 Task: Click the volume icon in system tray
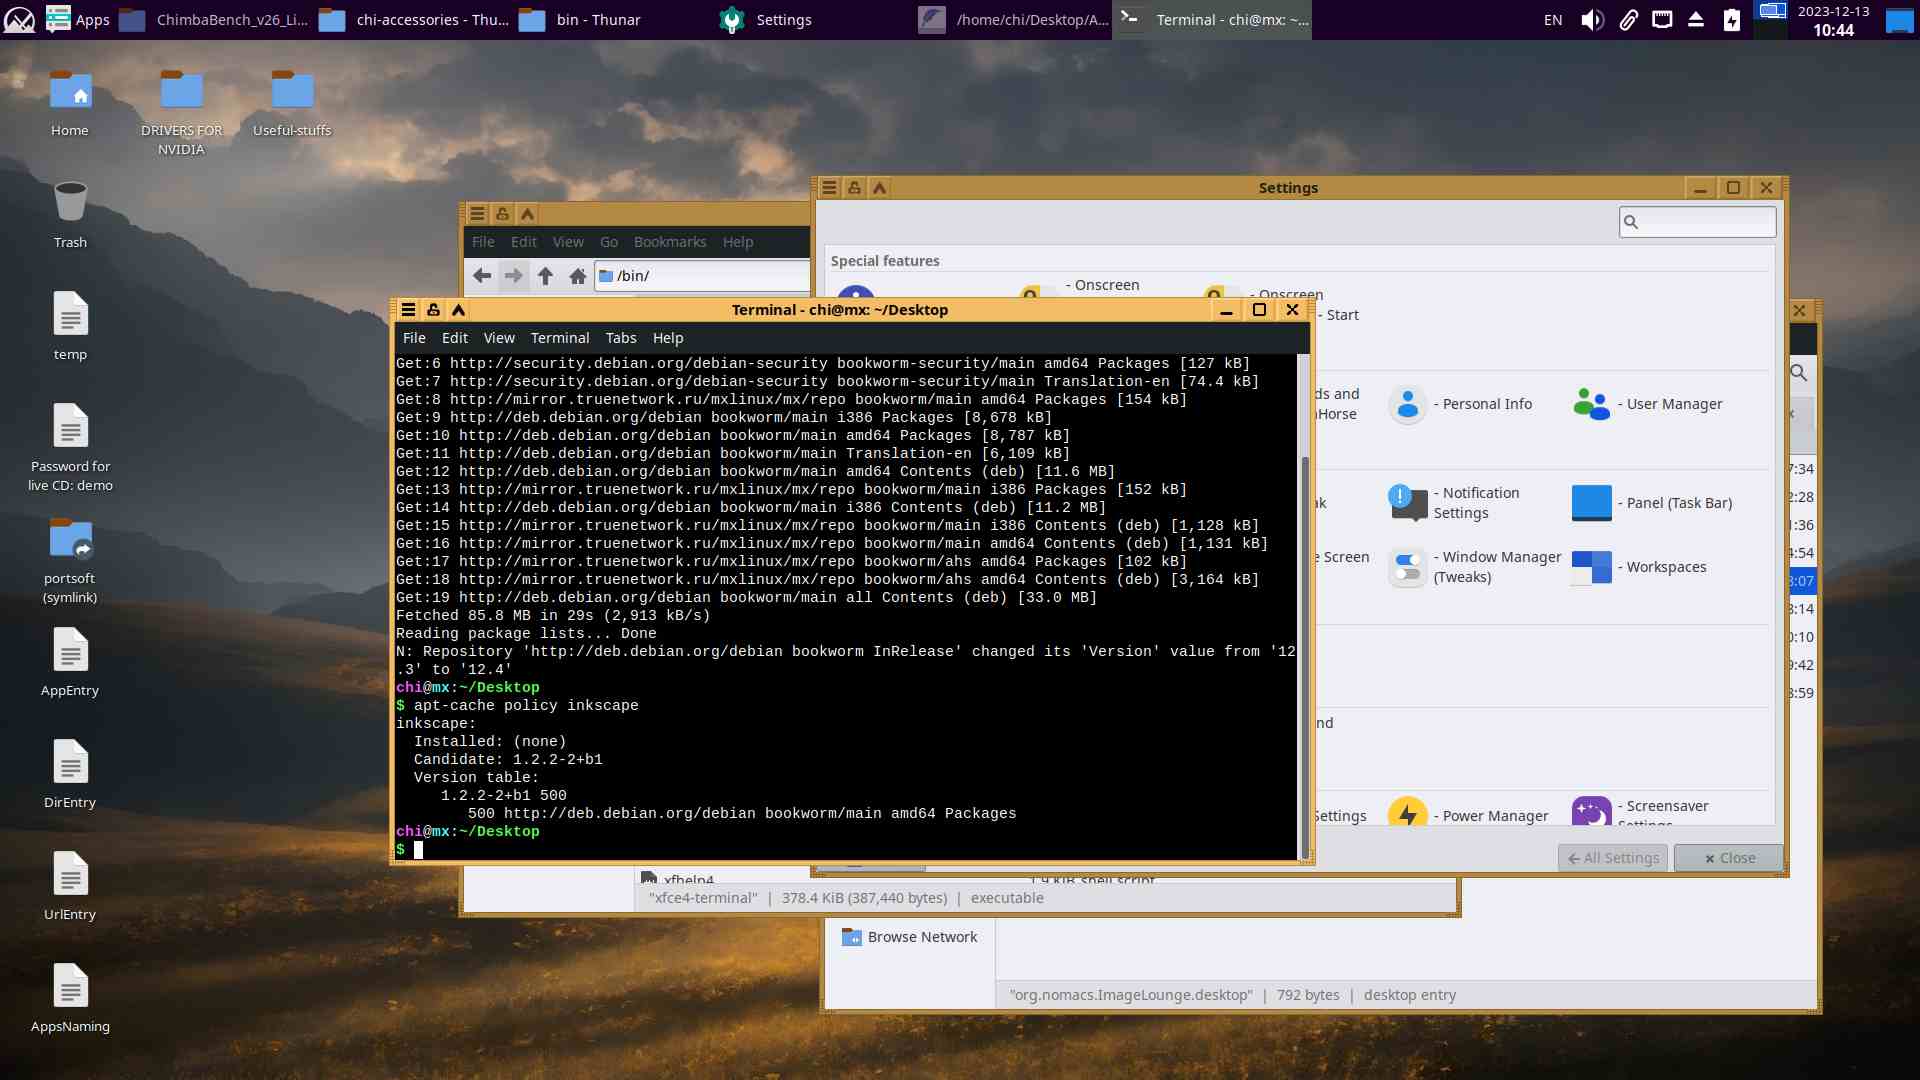[x=1591, y=20]
